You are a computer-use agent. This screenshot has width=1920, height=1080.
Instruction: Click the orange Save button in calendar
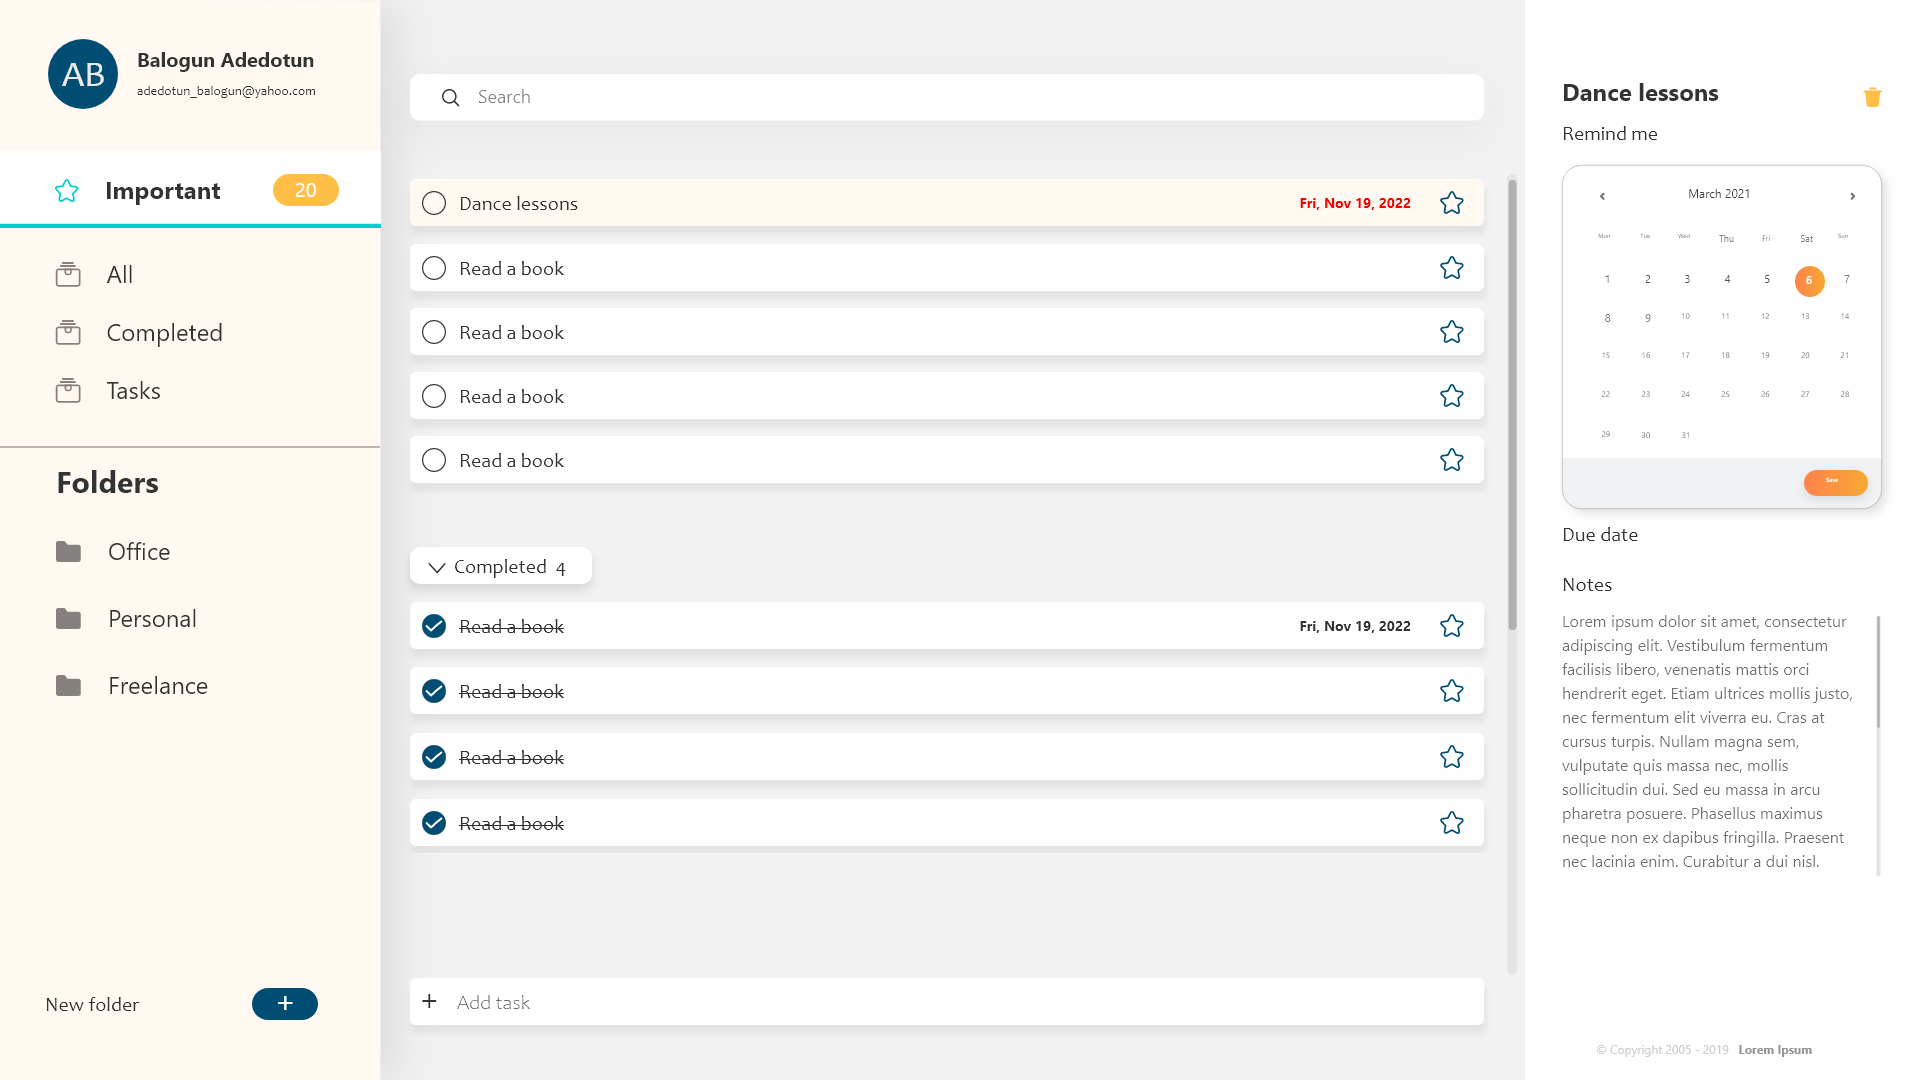(x=1834, y=482)
